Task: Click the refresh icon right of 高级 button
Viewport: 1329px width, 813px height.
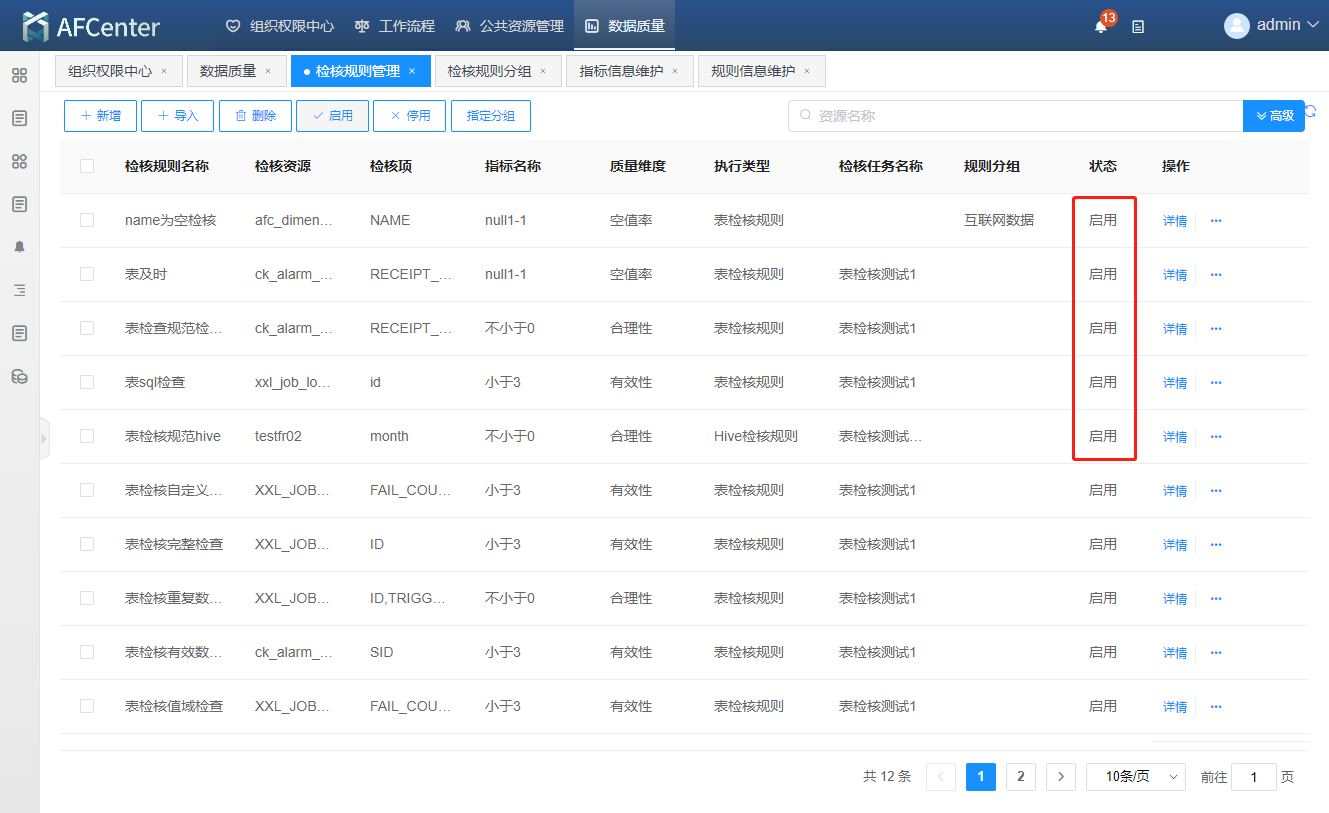Action: click(x=1311, y=112)
